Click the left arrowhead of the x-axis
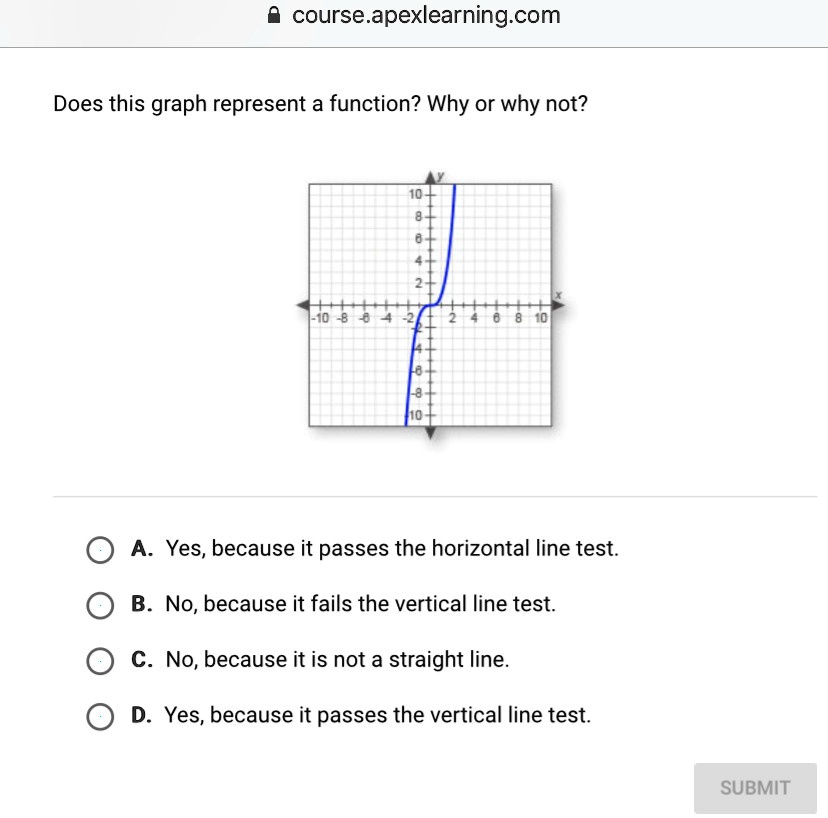This screenshot has height=818, width=828. coord(303,305)
